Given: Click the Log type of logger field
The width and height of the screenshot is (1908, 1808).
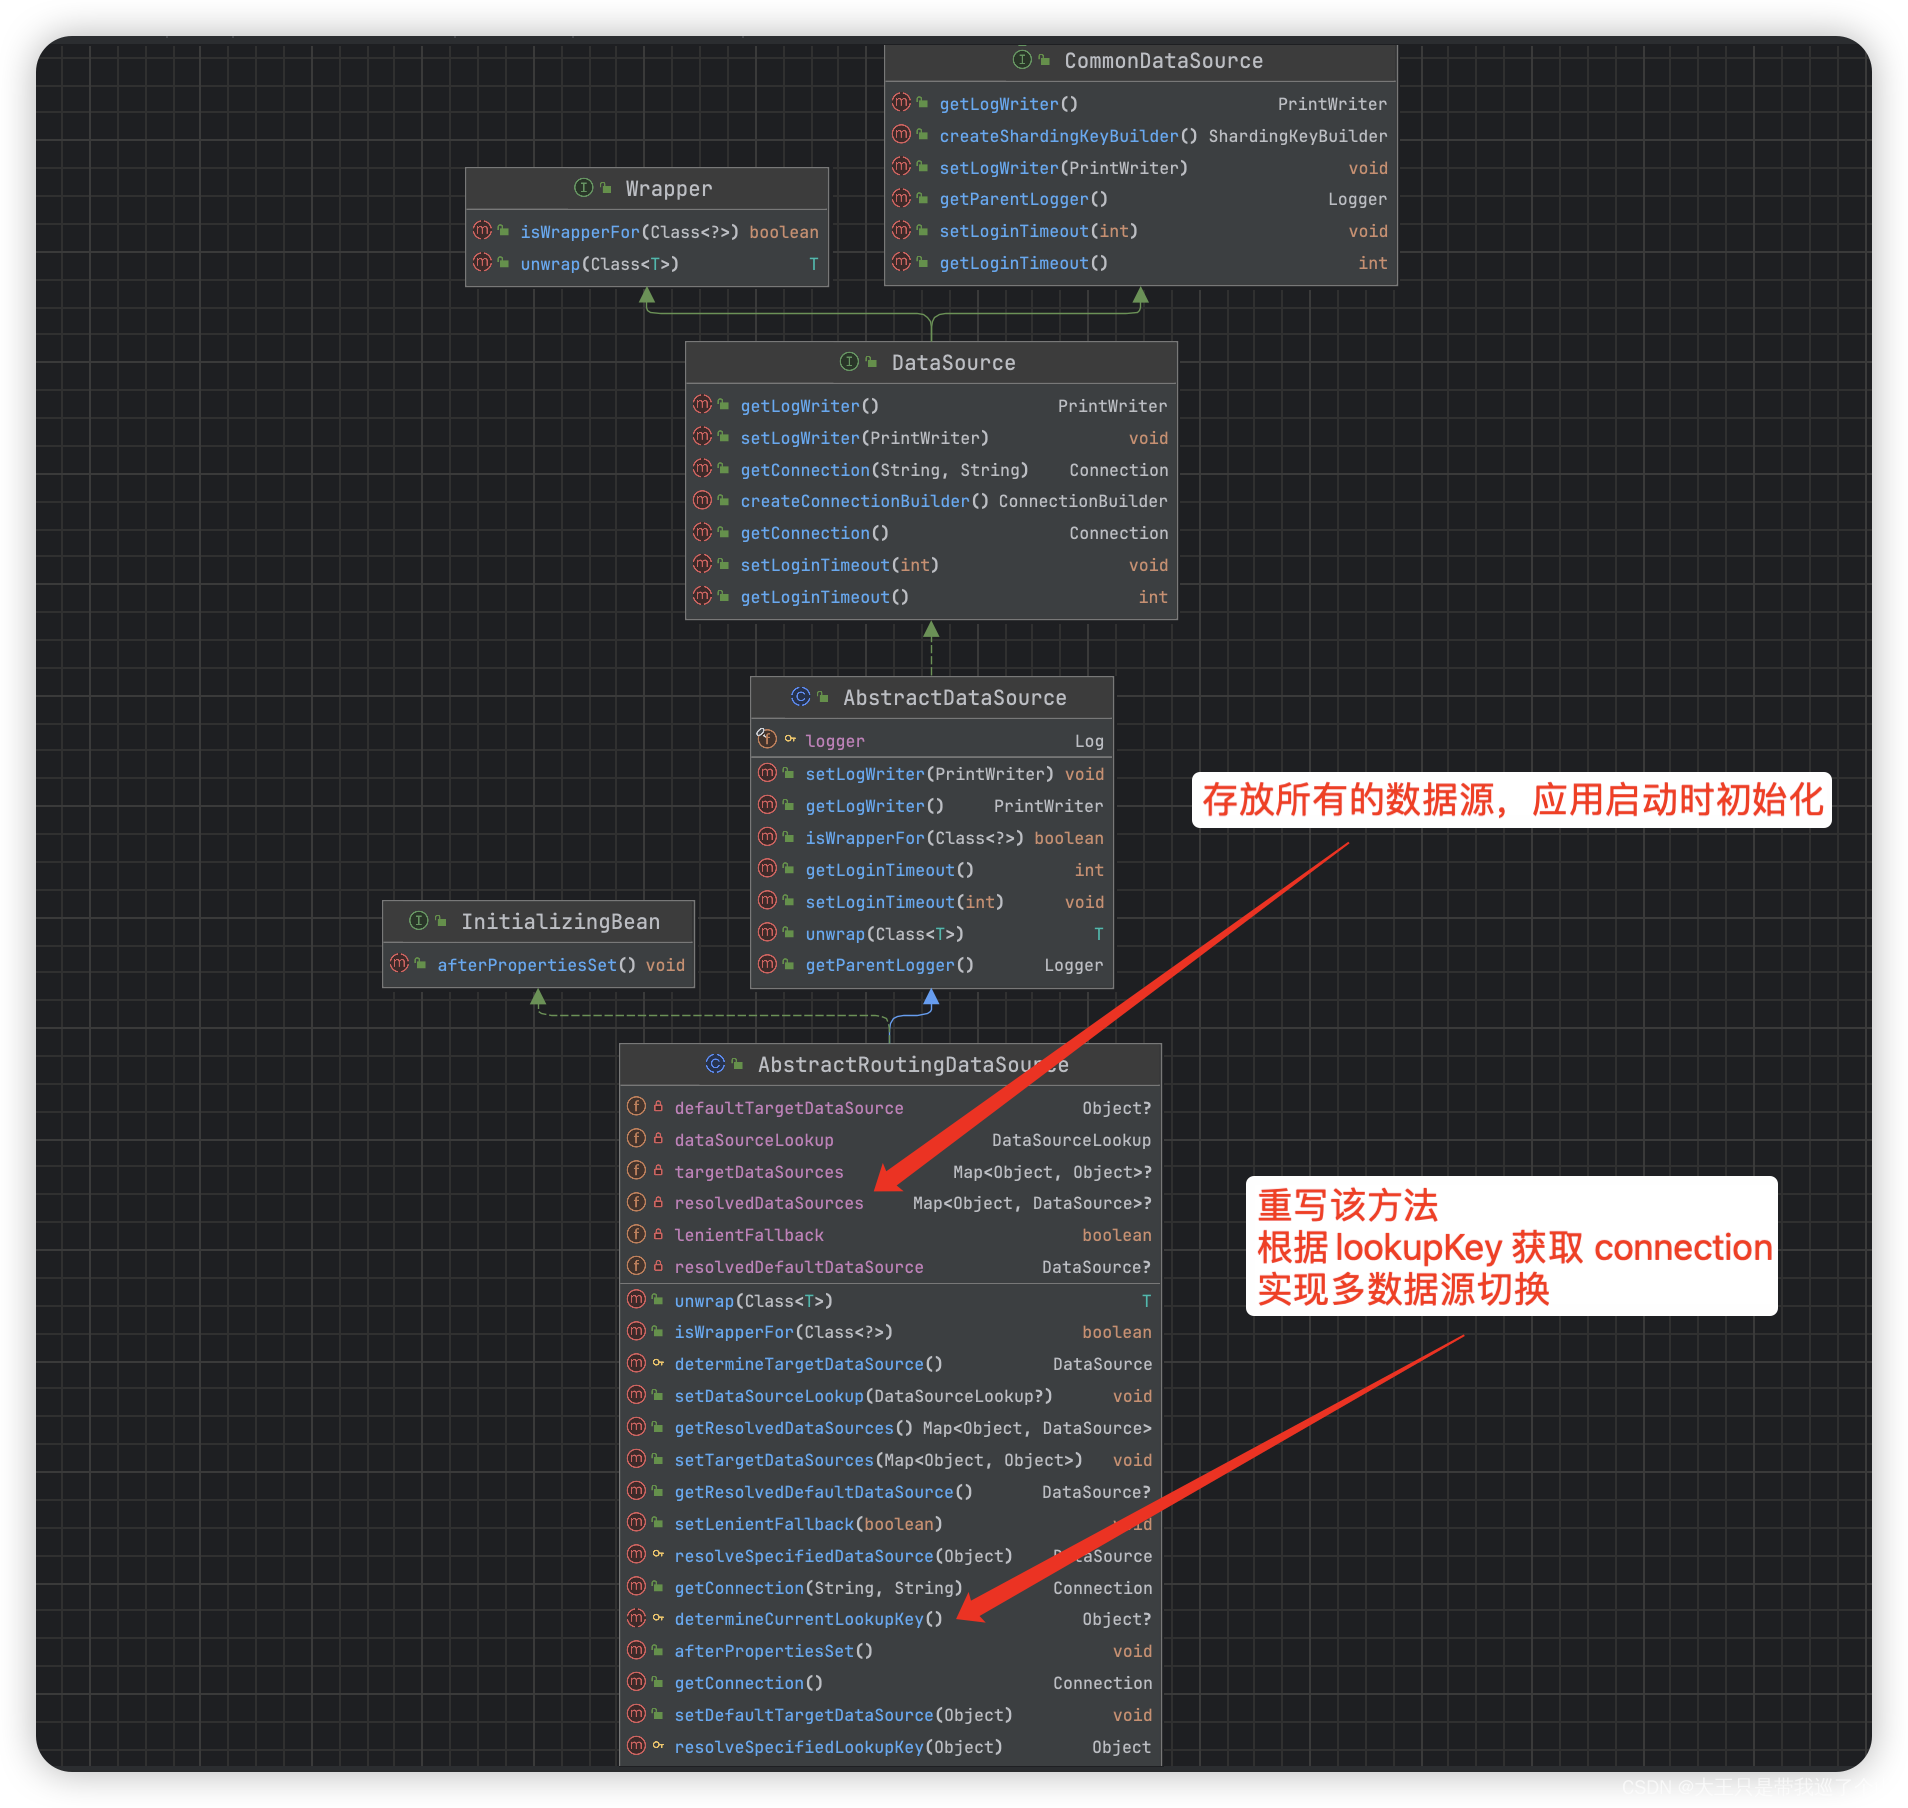Looking at the screenshot, I should coord(1089,741).
